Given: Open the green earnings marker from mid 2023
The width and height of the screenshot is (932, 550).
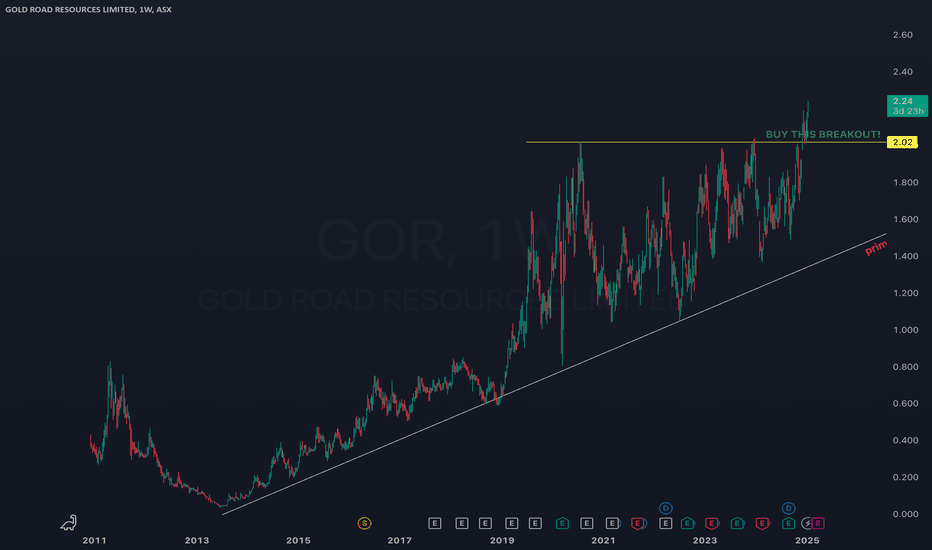Looking at the screenshot, I should click(737, 523).
